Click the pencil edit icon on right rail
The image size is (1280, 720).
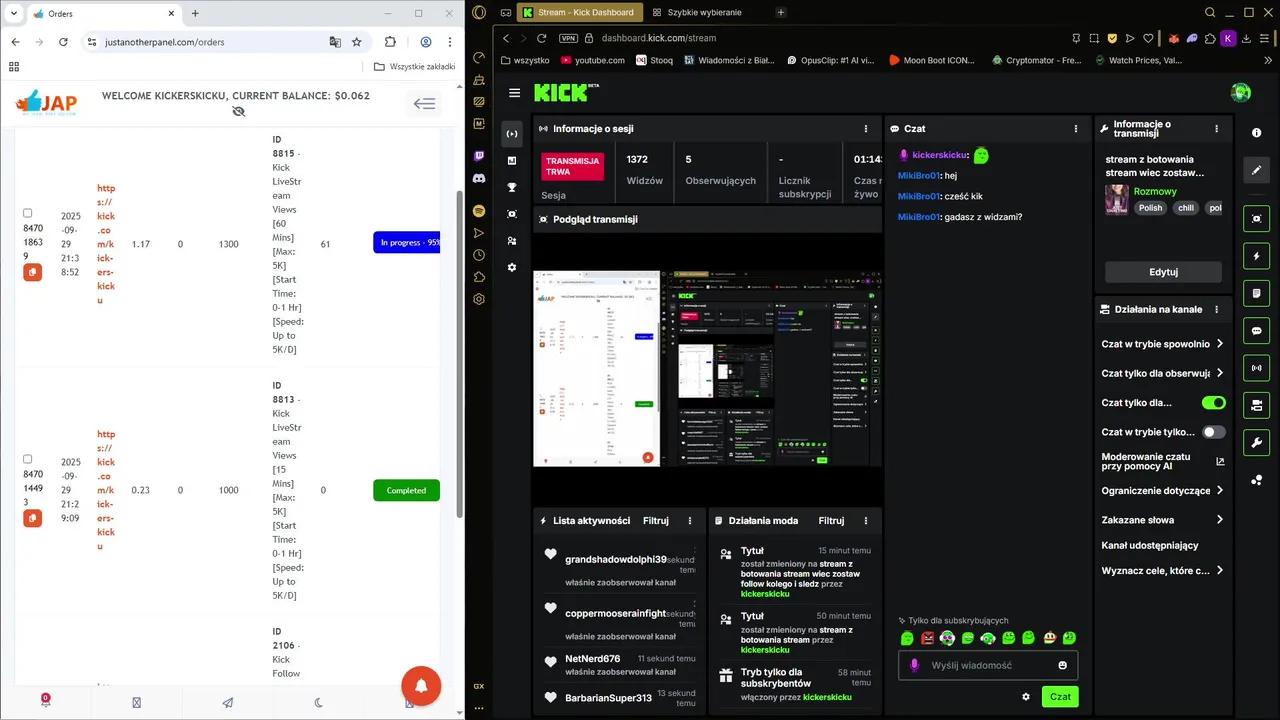click(1256, 170)
